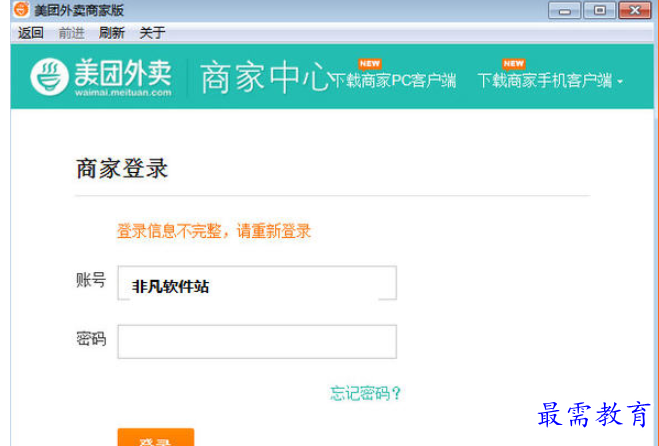Screen dimensions: 659x446
Task: Open the 返回 menu item
Action: click(x=30, y=33)
